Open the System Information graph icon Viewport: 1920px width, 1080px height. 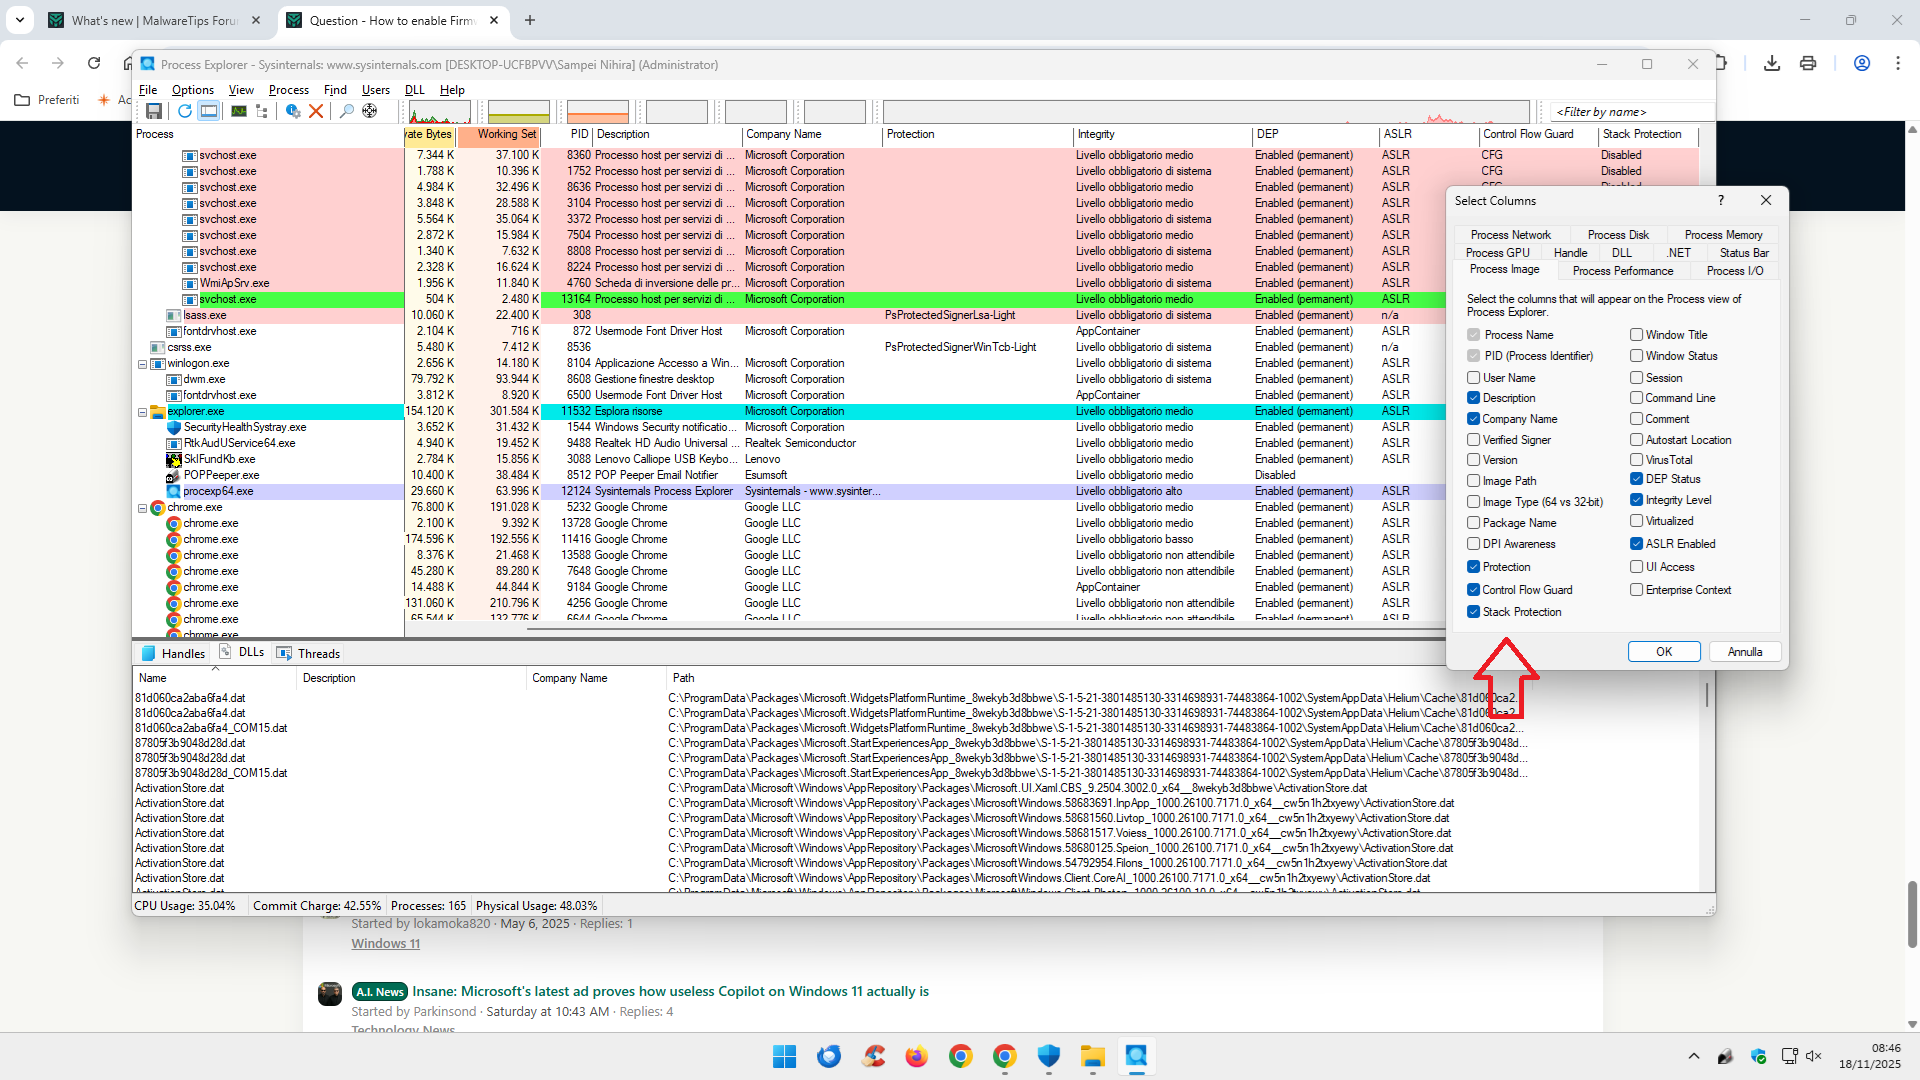(239, 111)
